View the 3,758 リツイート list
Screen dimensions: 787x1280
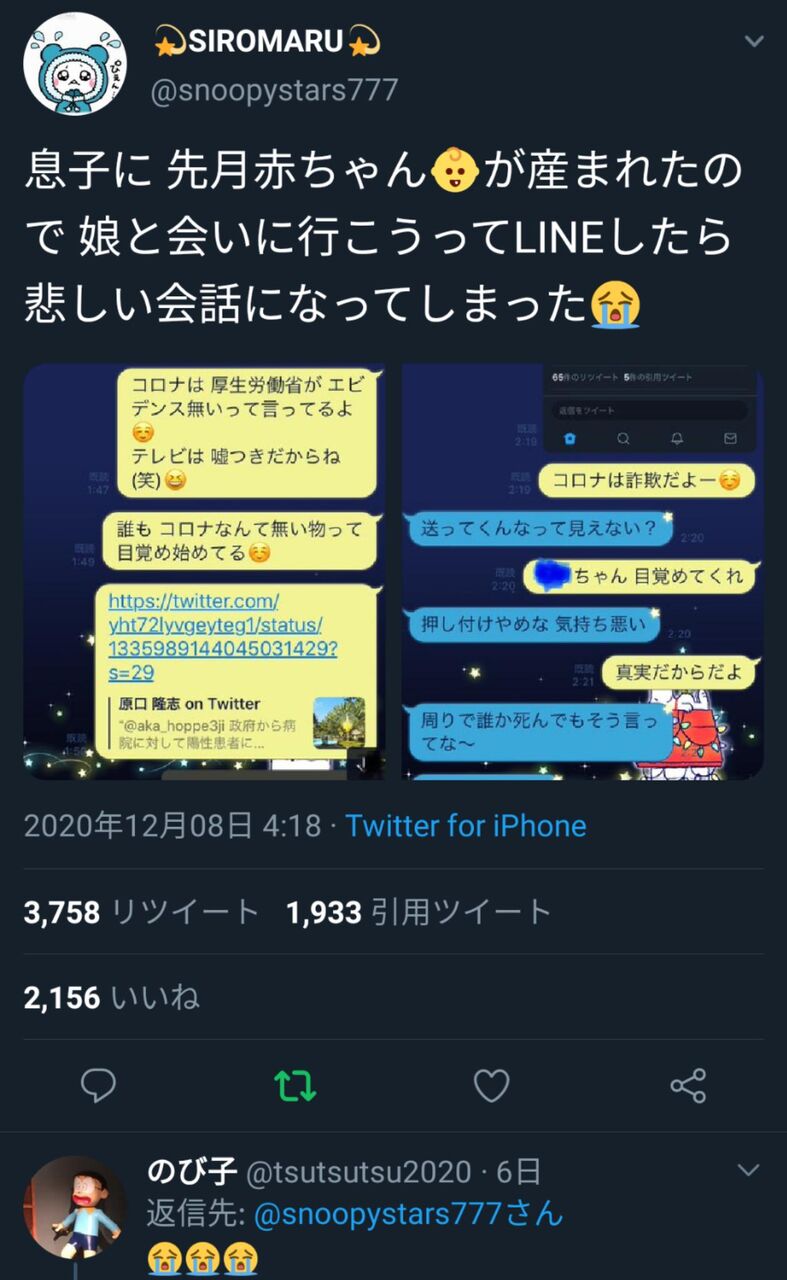point(141,912)
